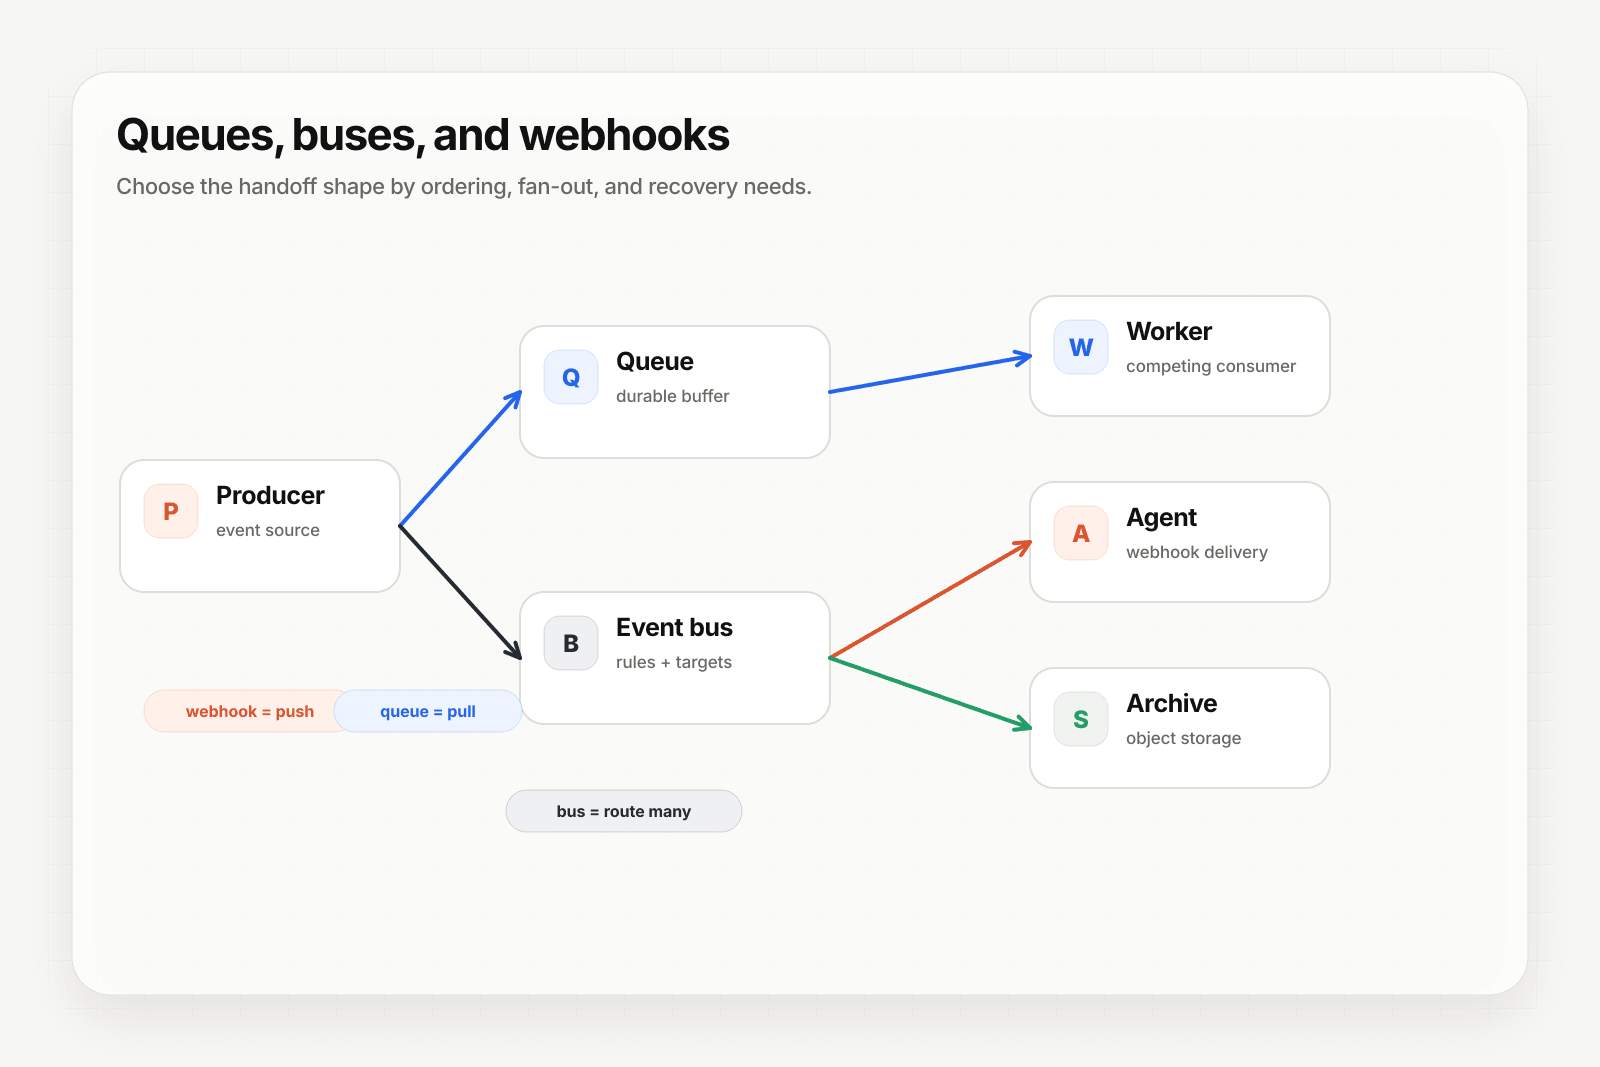Click the 'competing consumer' subtitle
The width and height of the screenshot is (1600, 1067).
(1211, 366)
